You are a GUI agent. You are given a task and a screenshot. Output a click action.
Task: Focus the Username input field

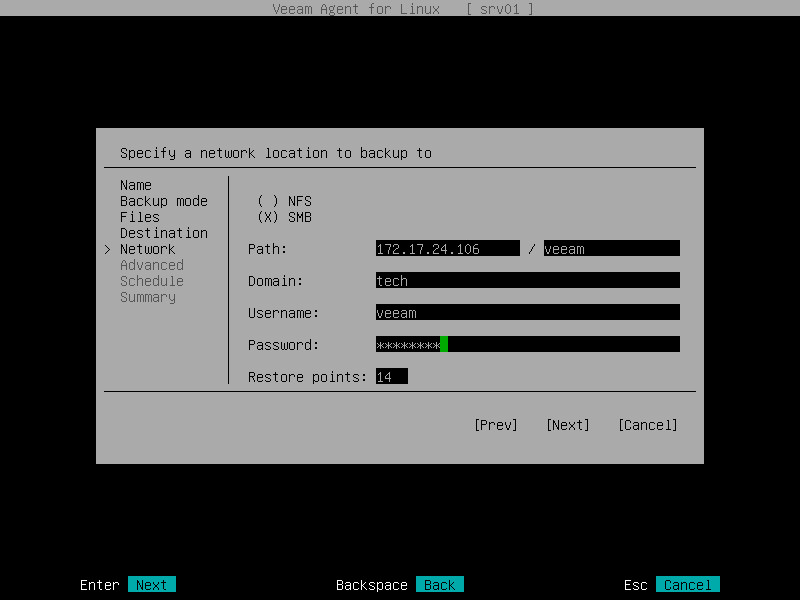point(528,312)
